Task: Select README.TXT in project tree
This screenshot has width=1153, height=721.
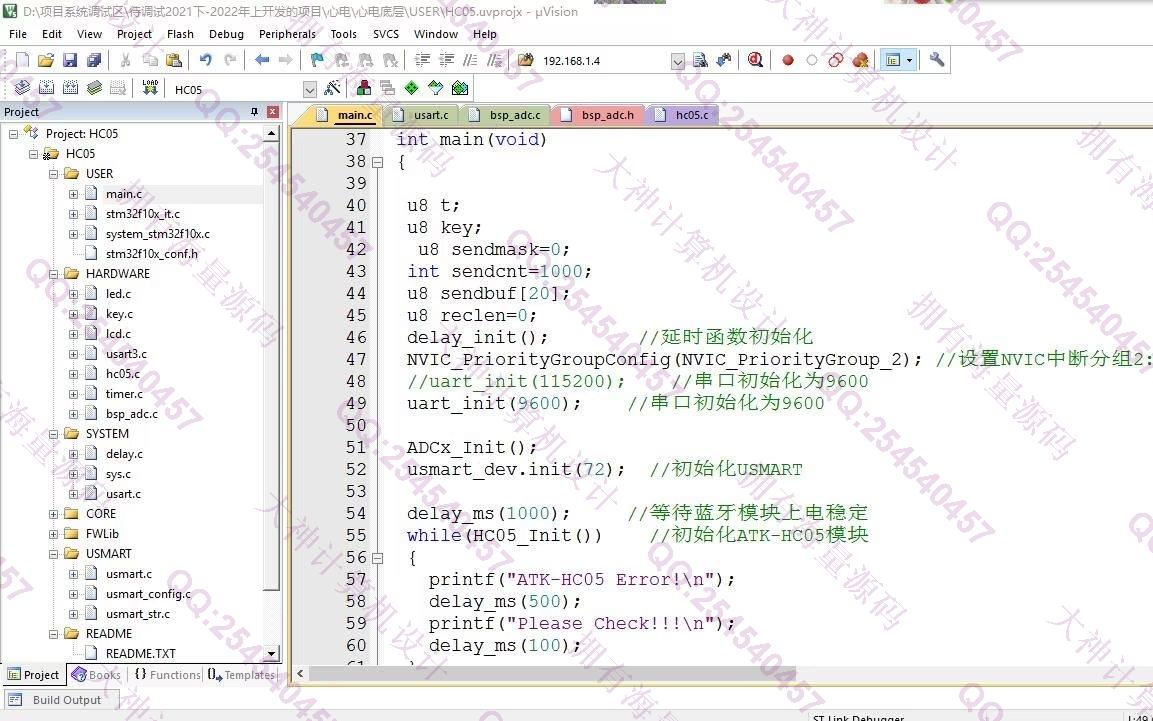Action: coord(140,654)
